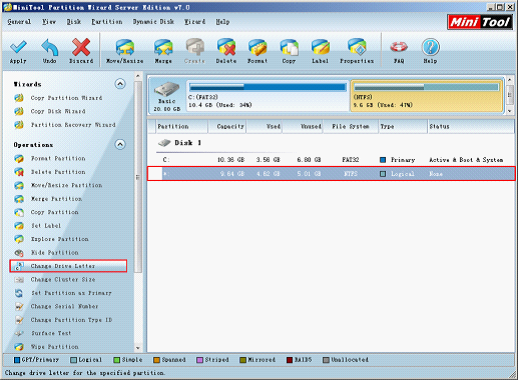The width and height of the screenshot is (518, 380).
Task: Collapse the Wizards panel section
Action: (120, 84)
